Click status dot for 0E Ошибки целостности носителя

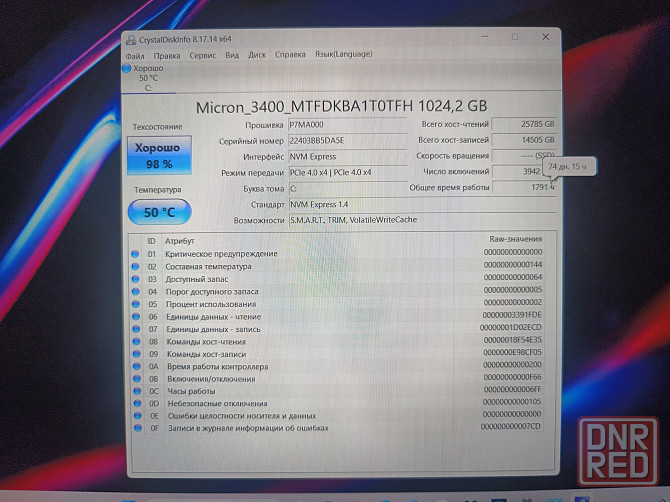(138, 415)
